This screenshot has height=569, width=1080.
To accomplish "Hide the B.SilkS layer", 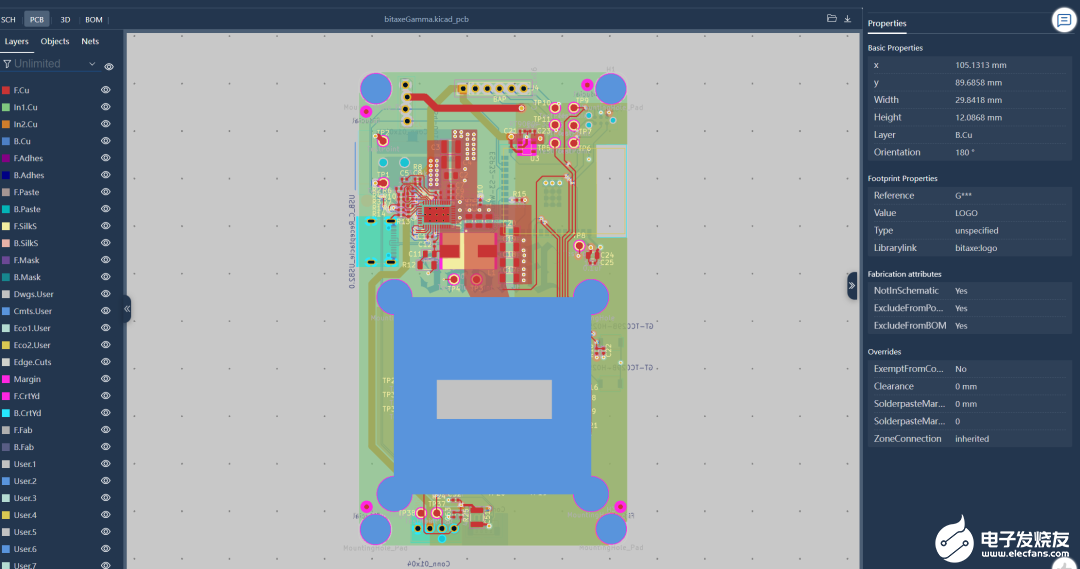I will tap(105, 242).
